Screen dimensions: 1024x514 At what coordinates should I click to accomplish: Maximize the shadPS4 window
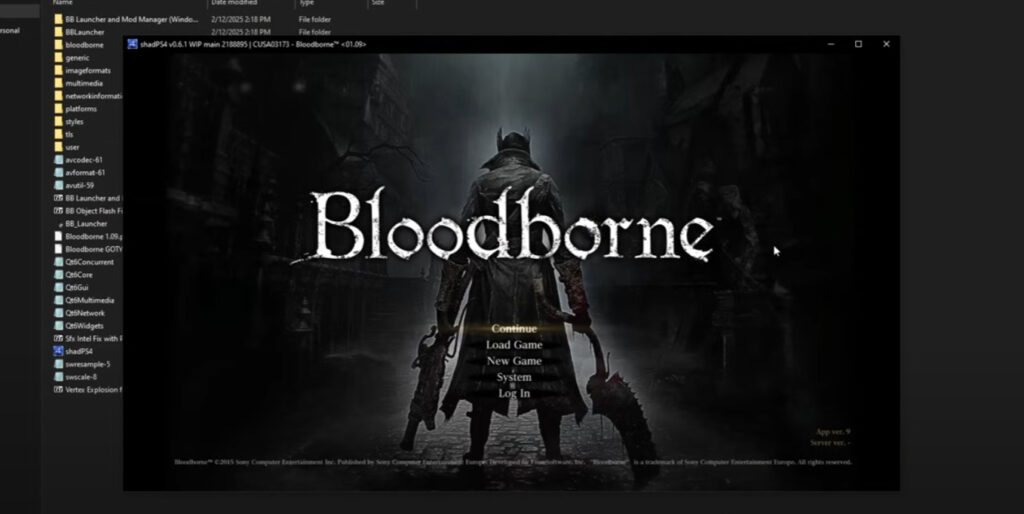click(x=858, y=44)
